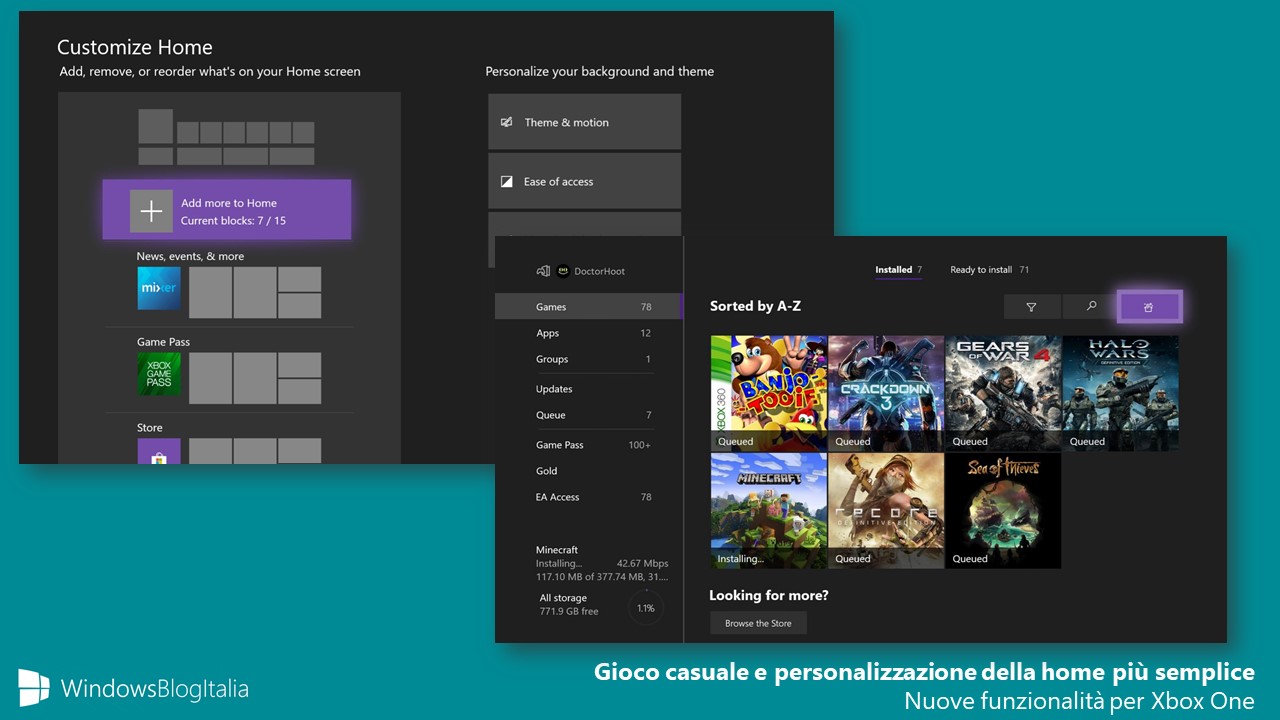Click the All storage 771.9 GB free text
The width and height of the screenshot is (1280, 720).
pyautogui.click(x=569, y=604)
